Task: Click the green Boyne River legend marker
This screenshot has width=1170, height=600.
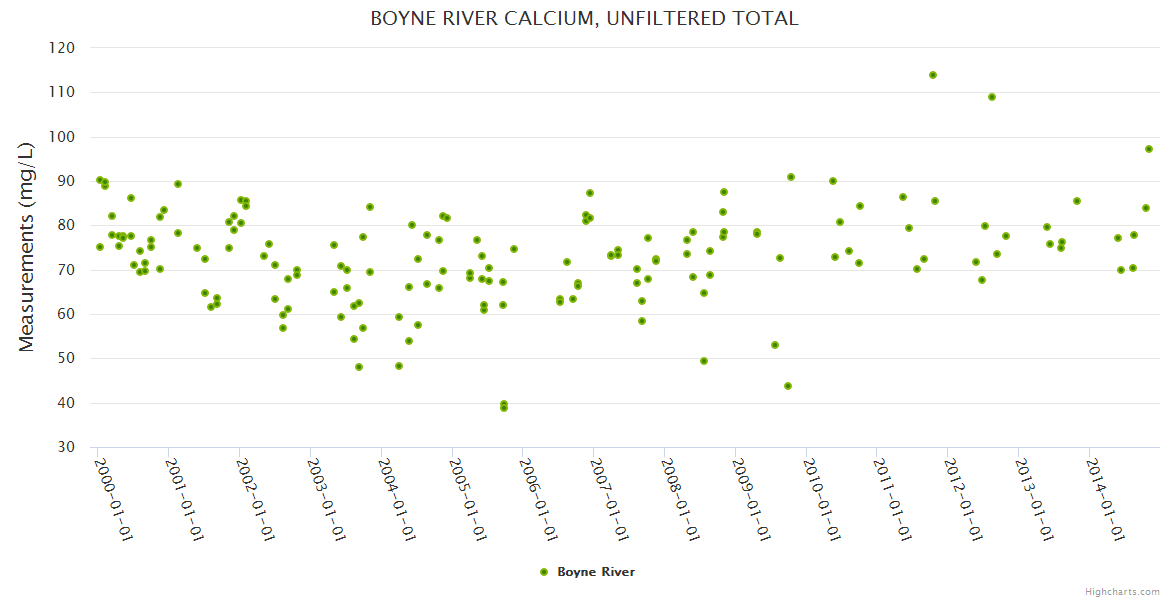Action: [x=544, y=572]
